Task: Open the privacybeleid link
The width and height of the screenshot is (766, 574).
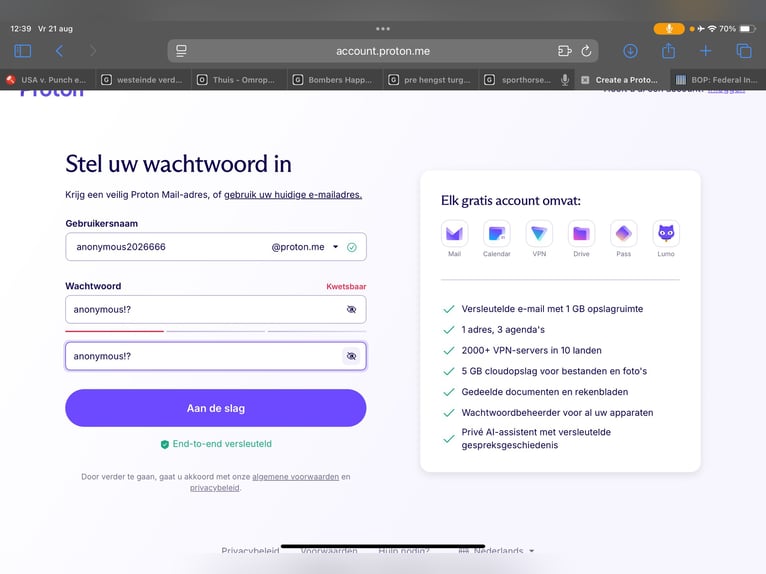Action: tap(214, 488)
